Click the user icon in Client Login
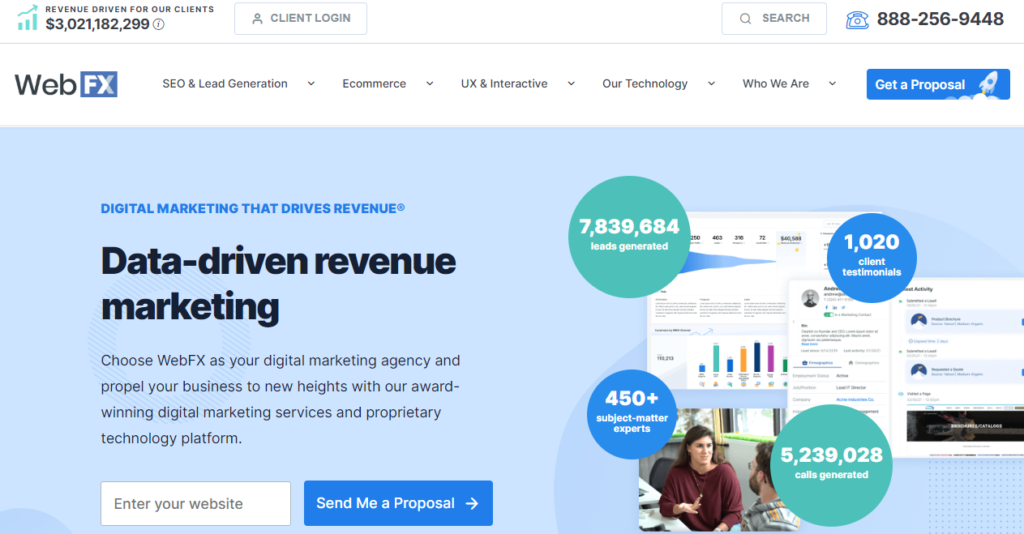 (x=257, y=19)
